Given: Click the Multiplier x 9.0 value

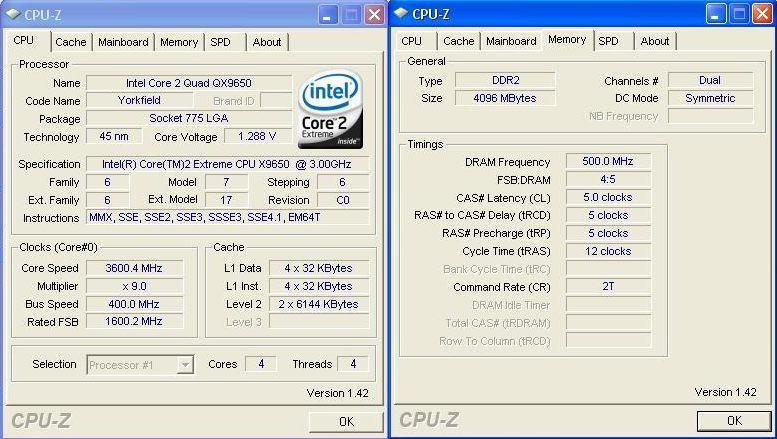Looking at the screenshot, I should click(134, 286).
